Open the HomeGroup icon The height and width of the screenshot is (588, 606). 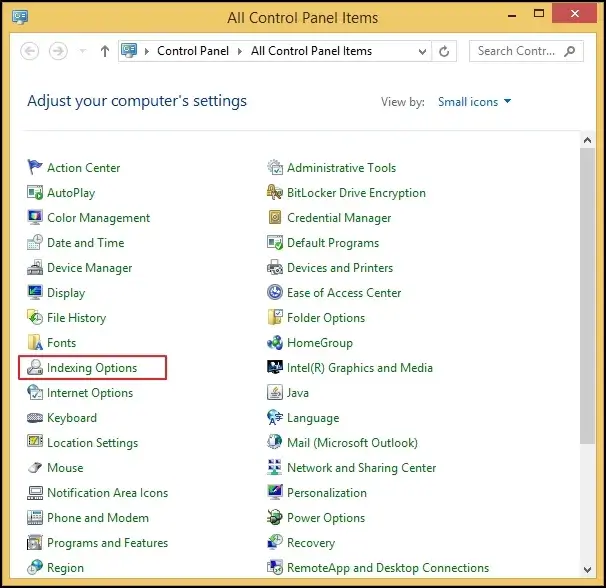point(275,343)
